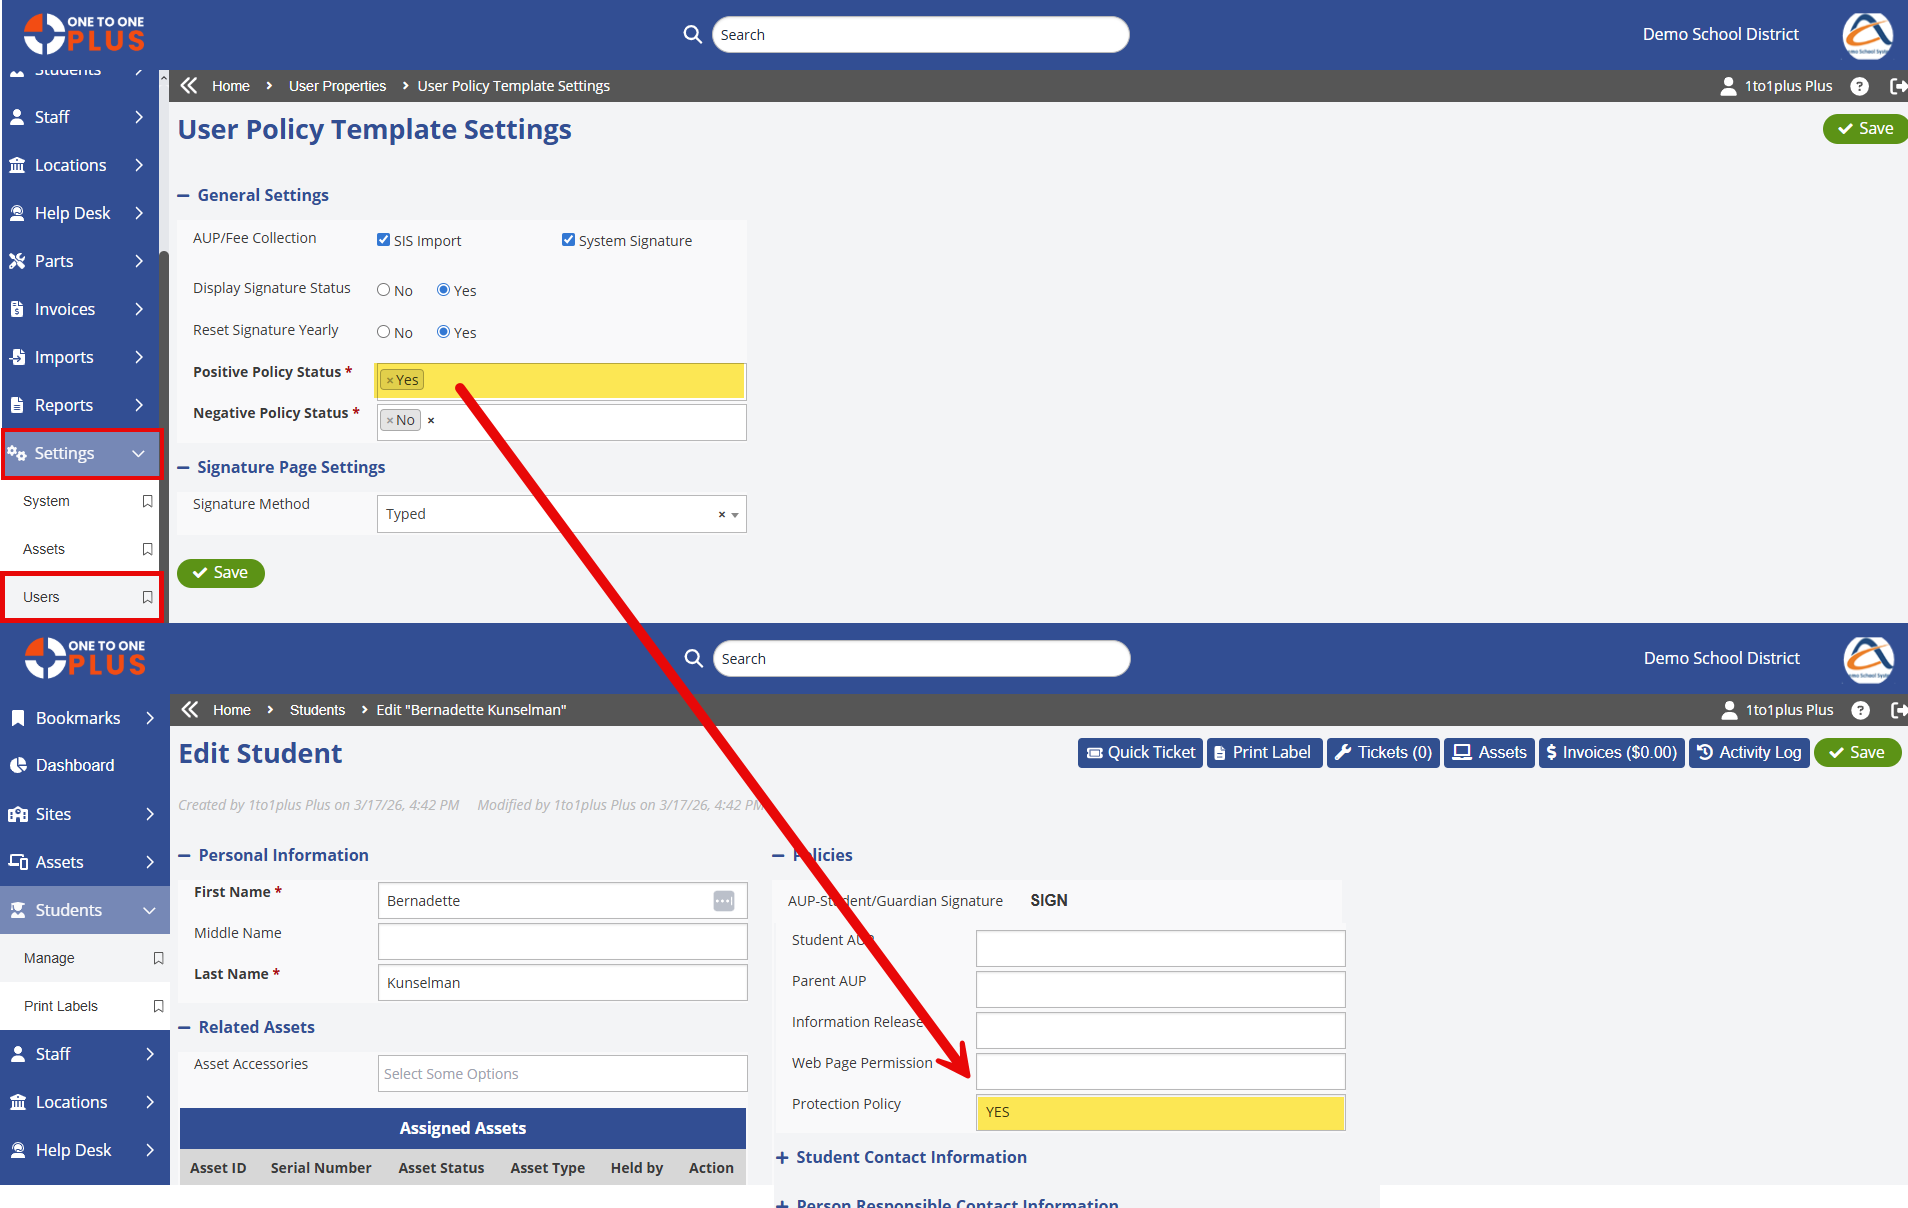Open the Imports sidebar menu
Image resolution: width=1908 pixels, height=1208 pixels.
80,357
